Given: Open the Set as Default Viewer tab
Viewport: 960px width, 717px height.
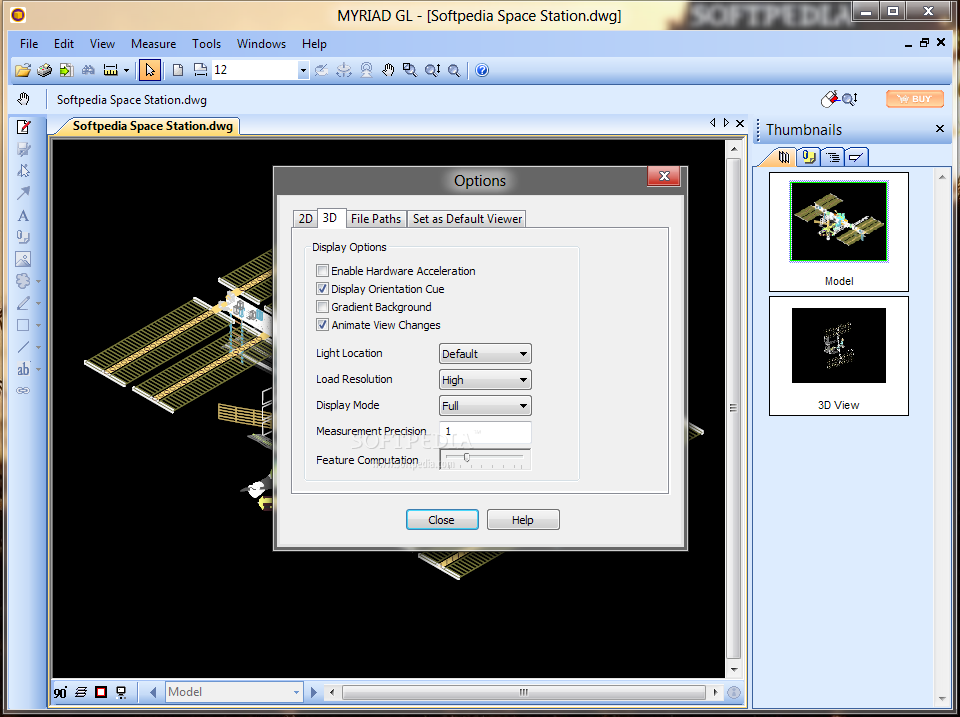Looking at the screenshot, I should tap(467, 219).
